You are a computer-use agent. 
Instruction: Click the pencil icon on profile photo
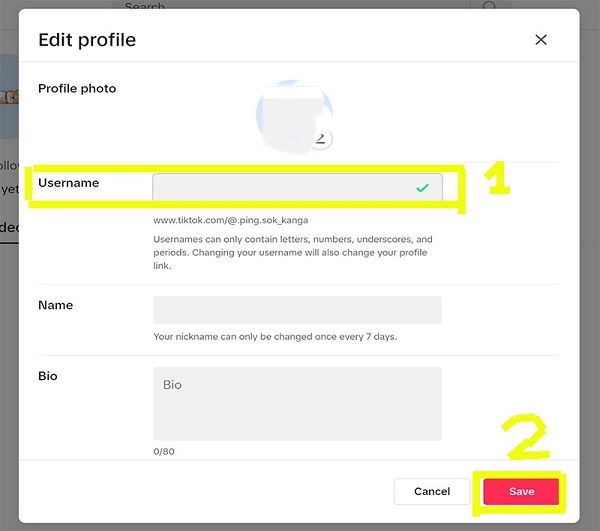pyautogui.click(x=320, y=138)
